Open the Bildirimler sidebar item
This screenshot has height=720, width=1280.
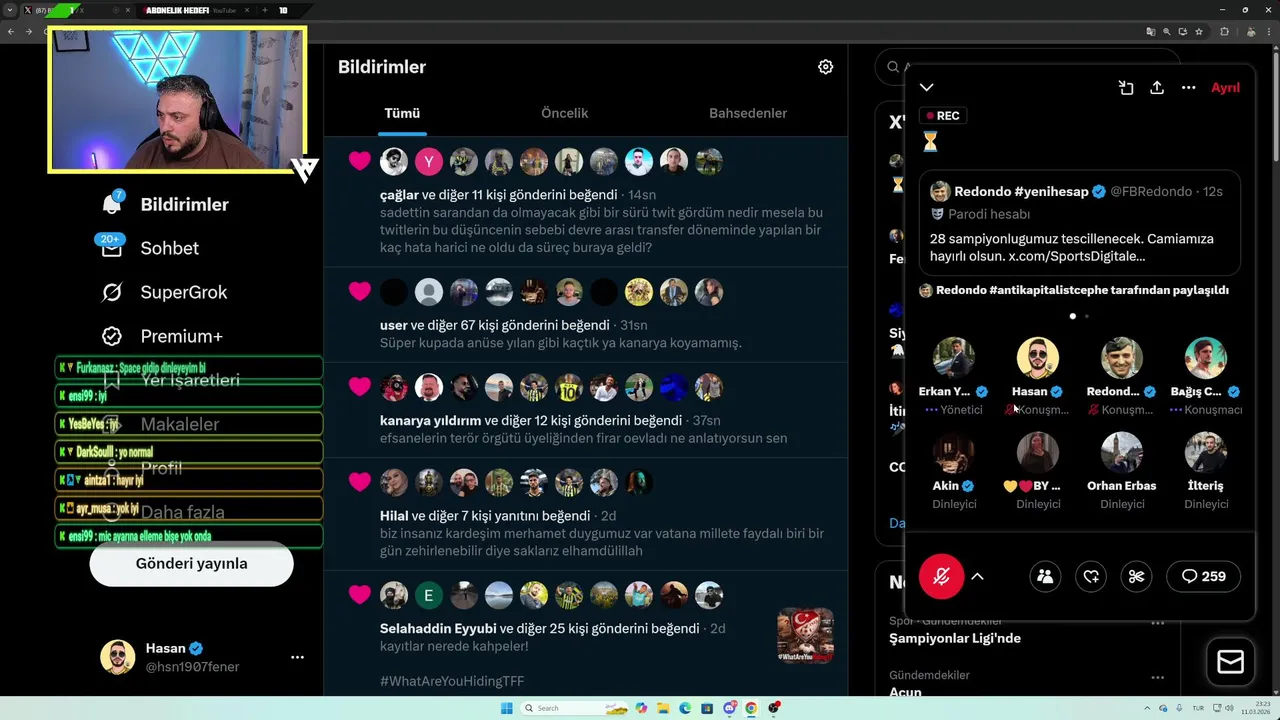[166, 204]
